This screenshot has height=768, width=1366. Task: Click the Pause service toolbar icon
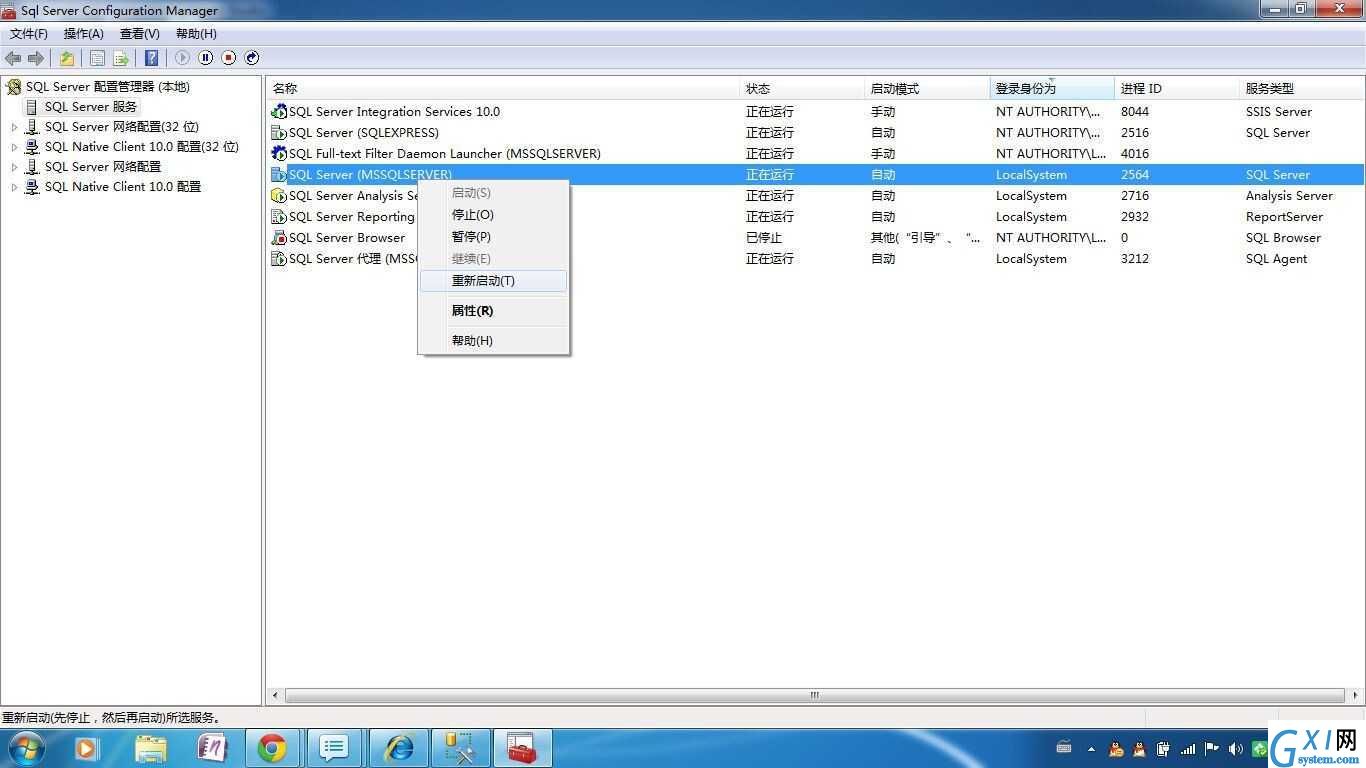(x=205, y=58)
